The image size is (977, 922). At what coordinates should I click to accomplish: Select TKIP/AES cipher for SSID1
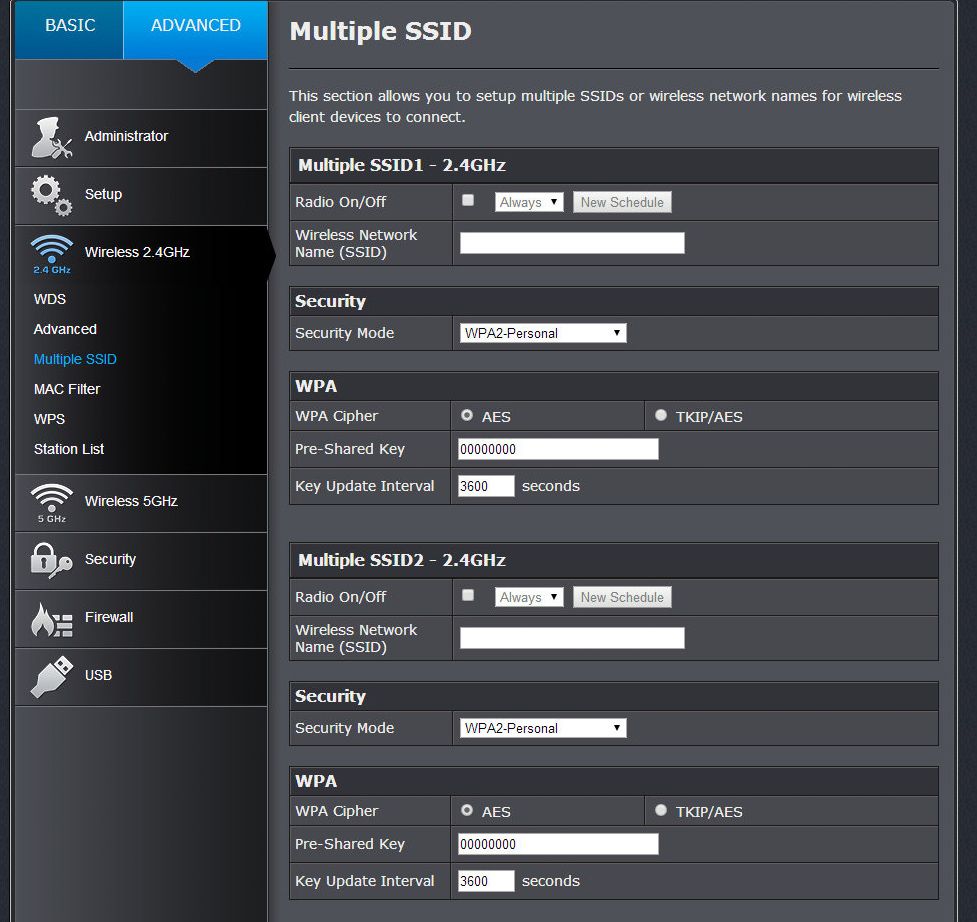660,416
